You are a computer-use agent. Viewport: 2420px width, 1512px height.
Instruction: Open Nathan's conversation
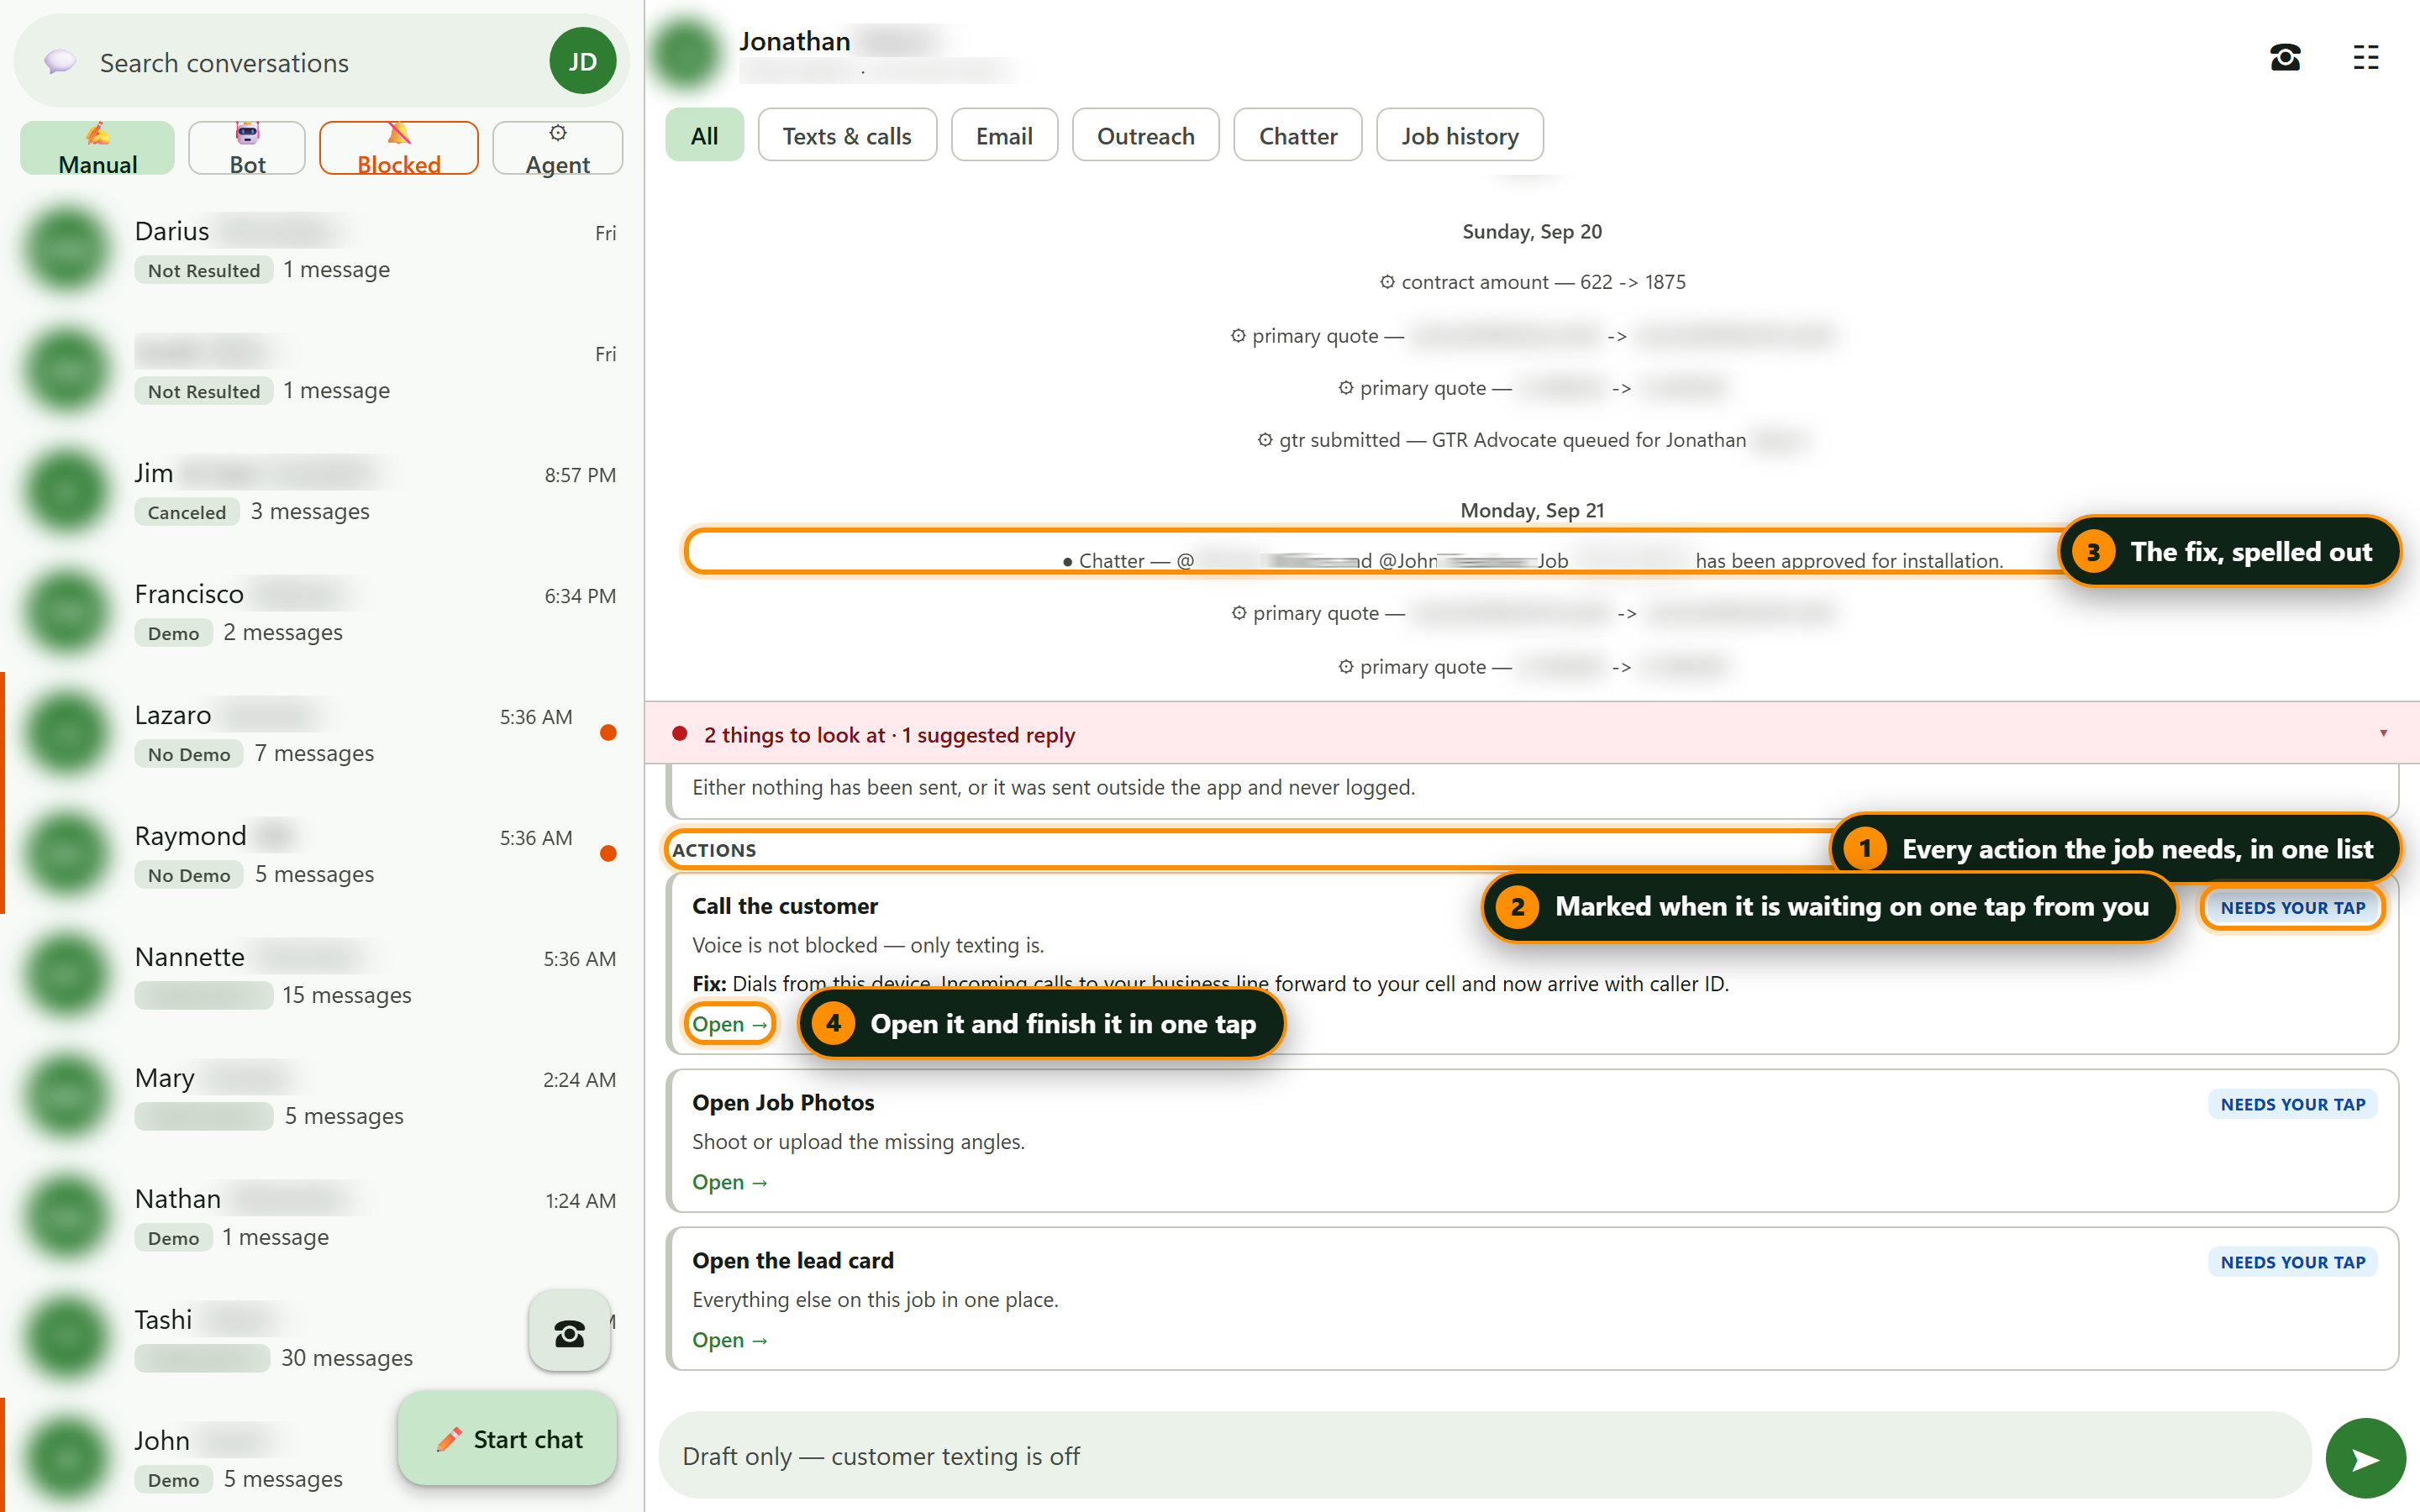(322, 1217)
